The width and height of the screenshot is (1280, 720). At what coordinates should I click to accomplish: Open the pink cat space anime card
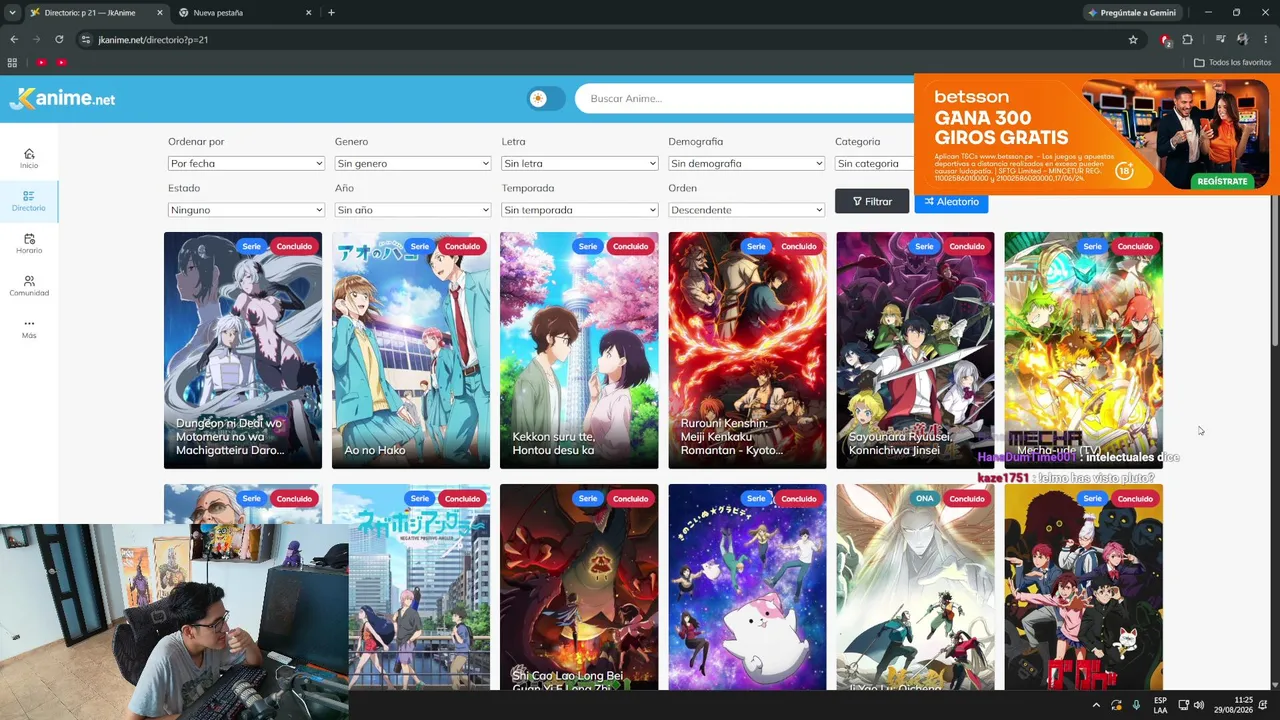(x=748, y=587)
